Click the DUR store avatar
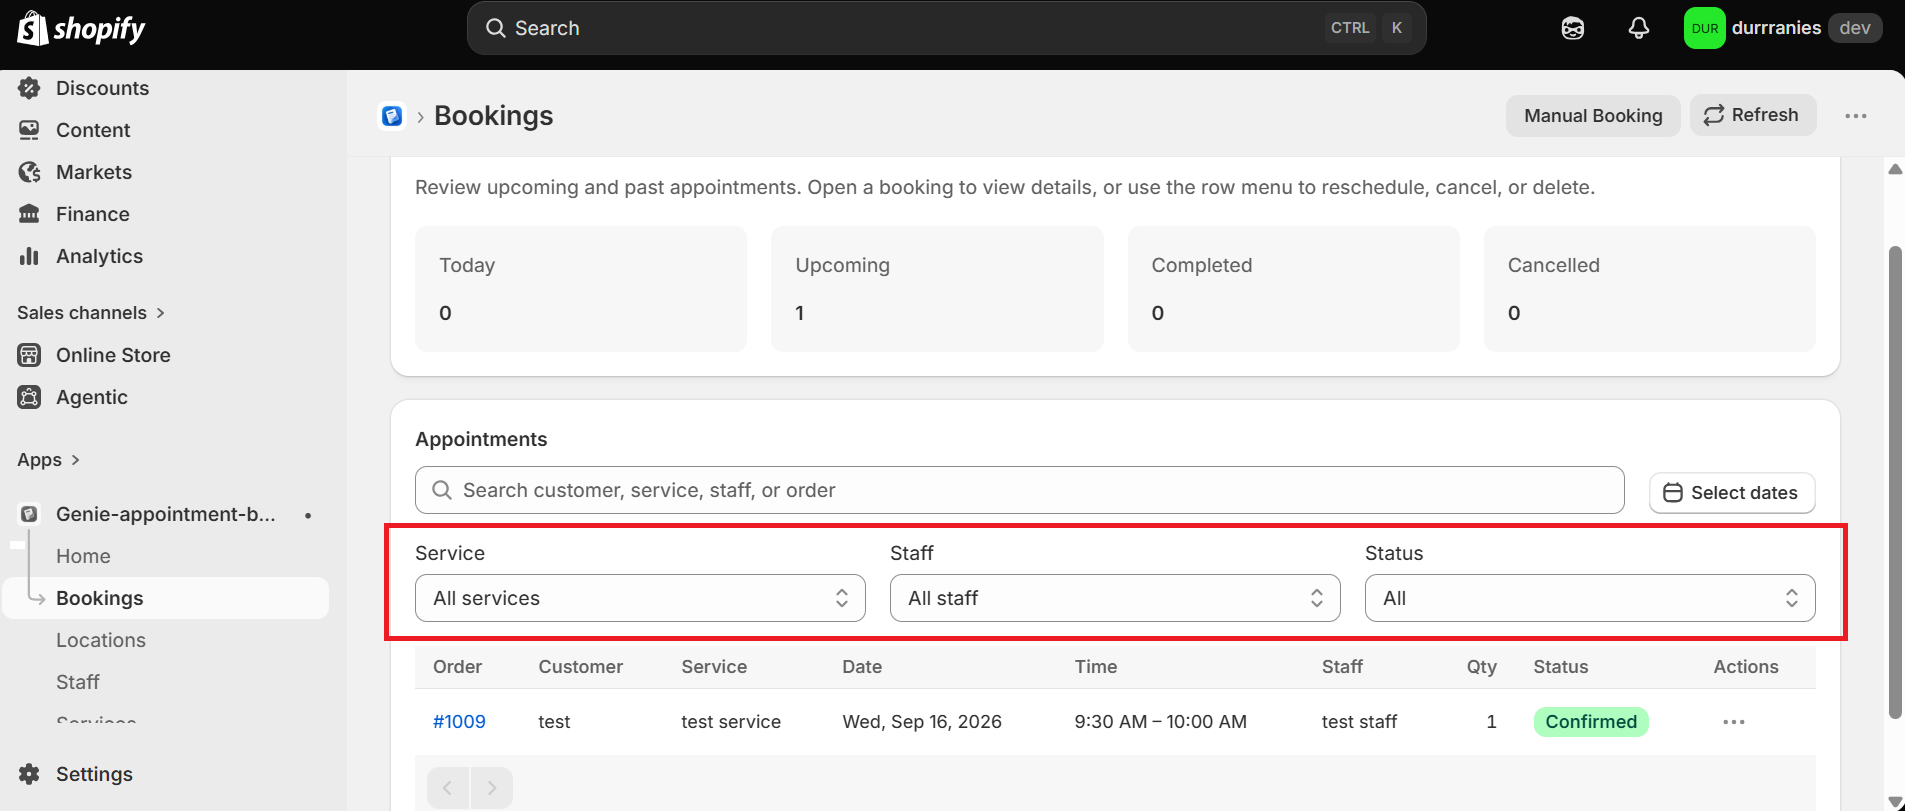This screenshot has height=811, width=1905. click(x=1705, y=28)
